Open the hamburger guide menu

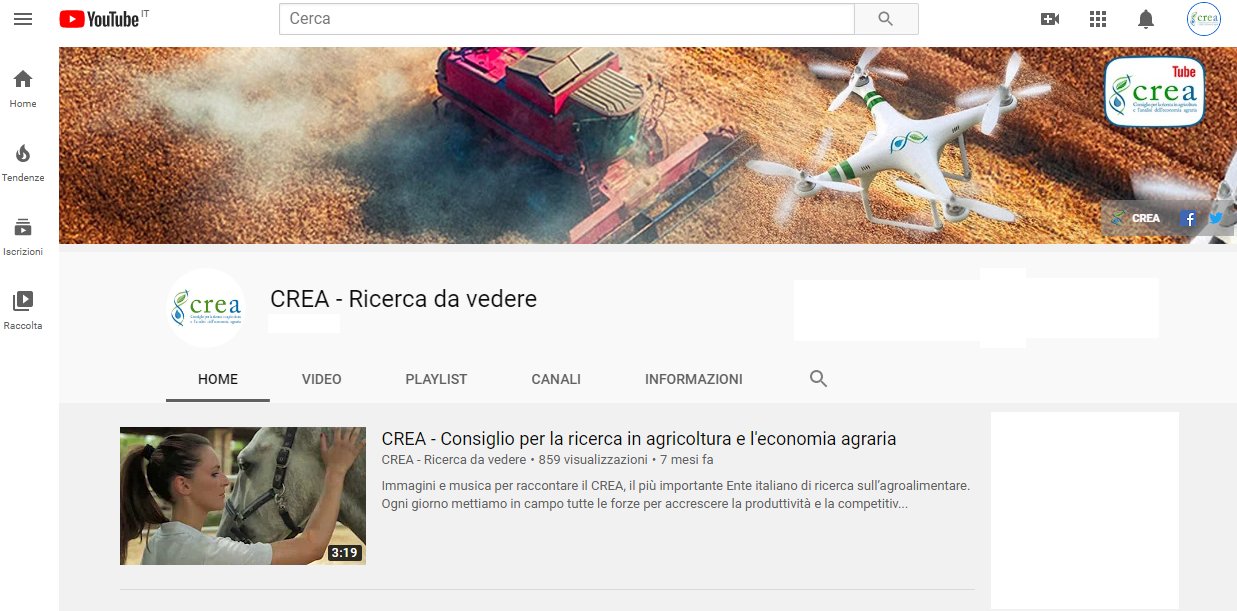click(23, 19)
